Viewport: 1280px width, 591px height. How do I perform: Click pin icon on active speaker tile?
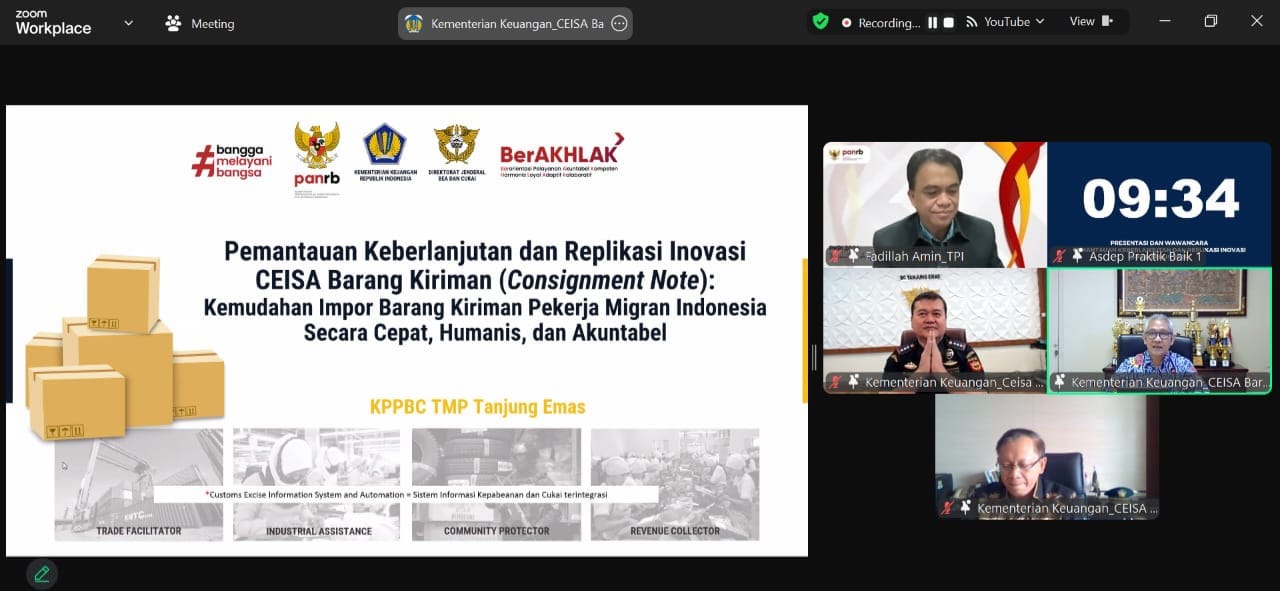click(x=1060, y=382)
